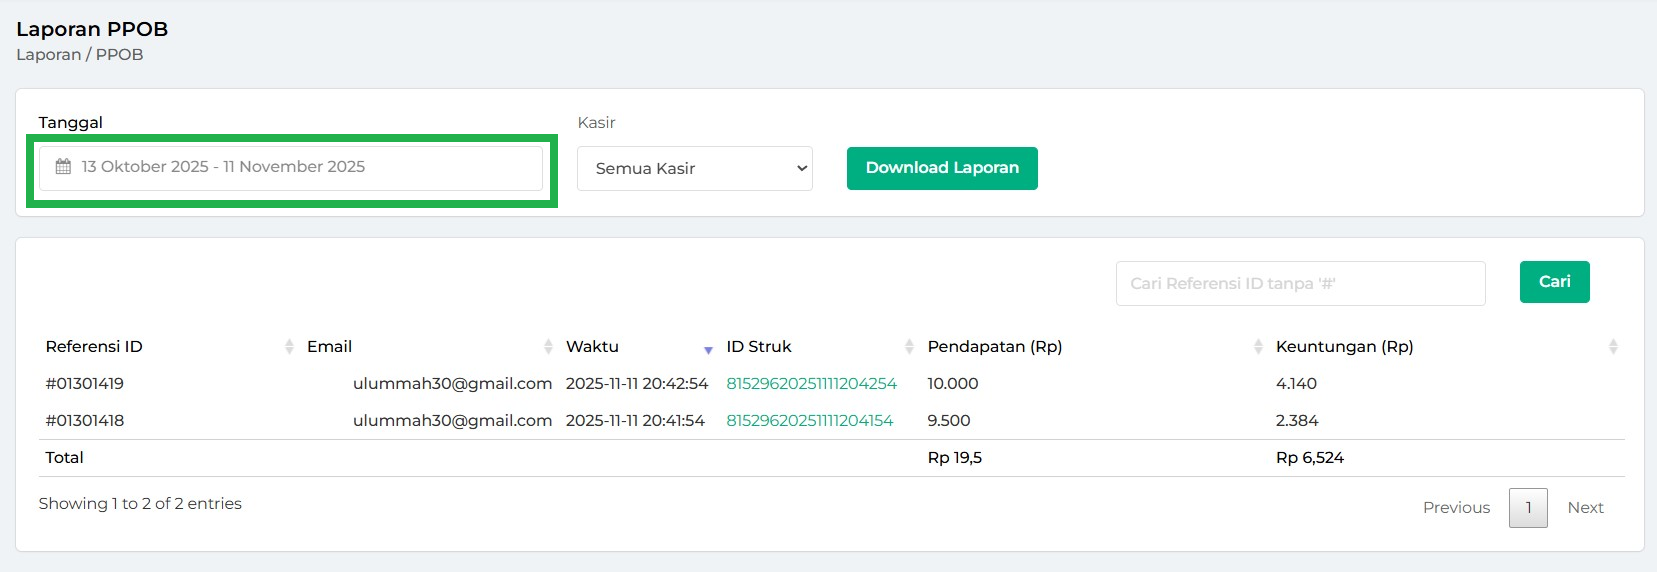Select page 1 in pagination
The height and width of the screenshot is (572, 1657).
click(x=1528, y=508)
